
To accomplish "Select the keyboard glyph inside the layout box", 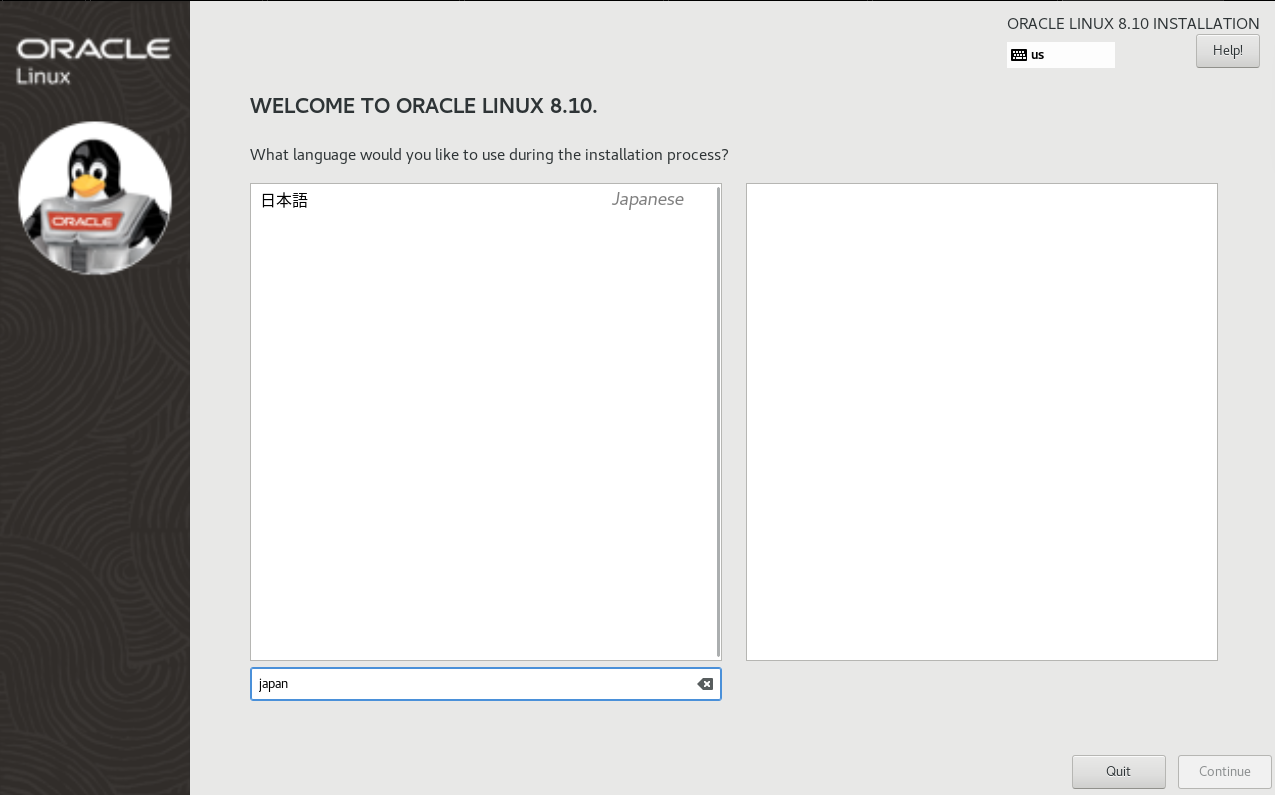I will [1018, 54].
